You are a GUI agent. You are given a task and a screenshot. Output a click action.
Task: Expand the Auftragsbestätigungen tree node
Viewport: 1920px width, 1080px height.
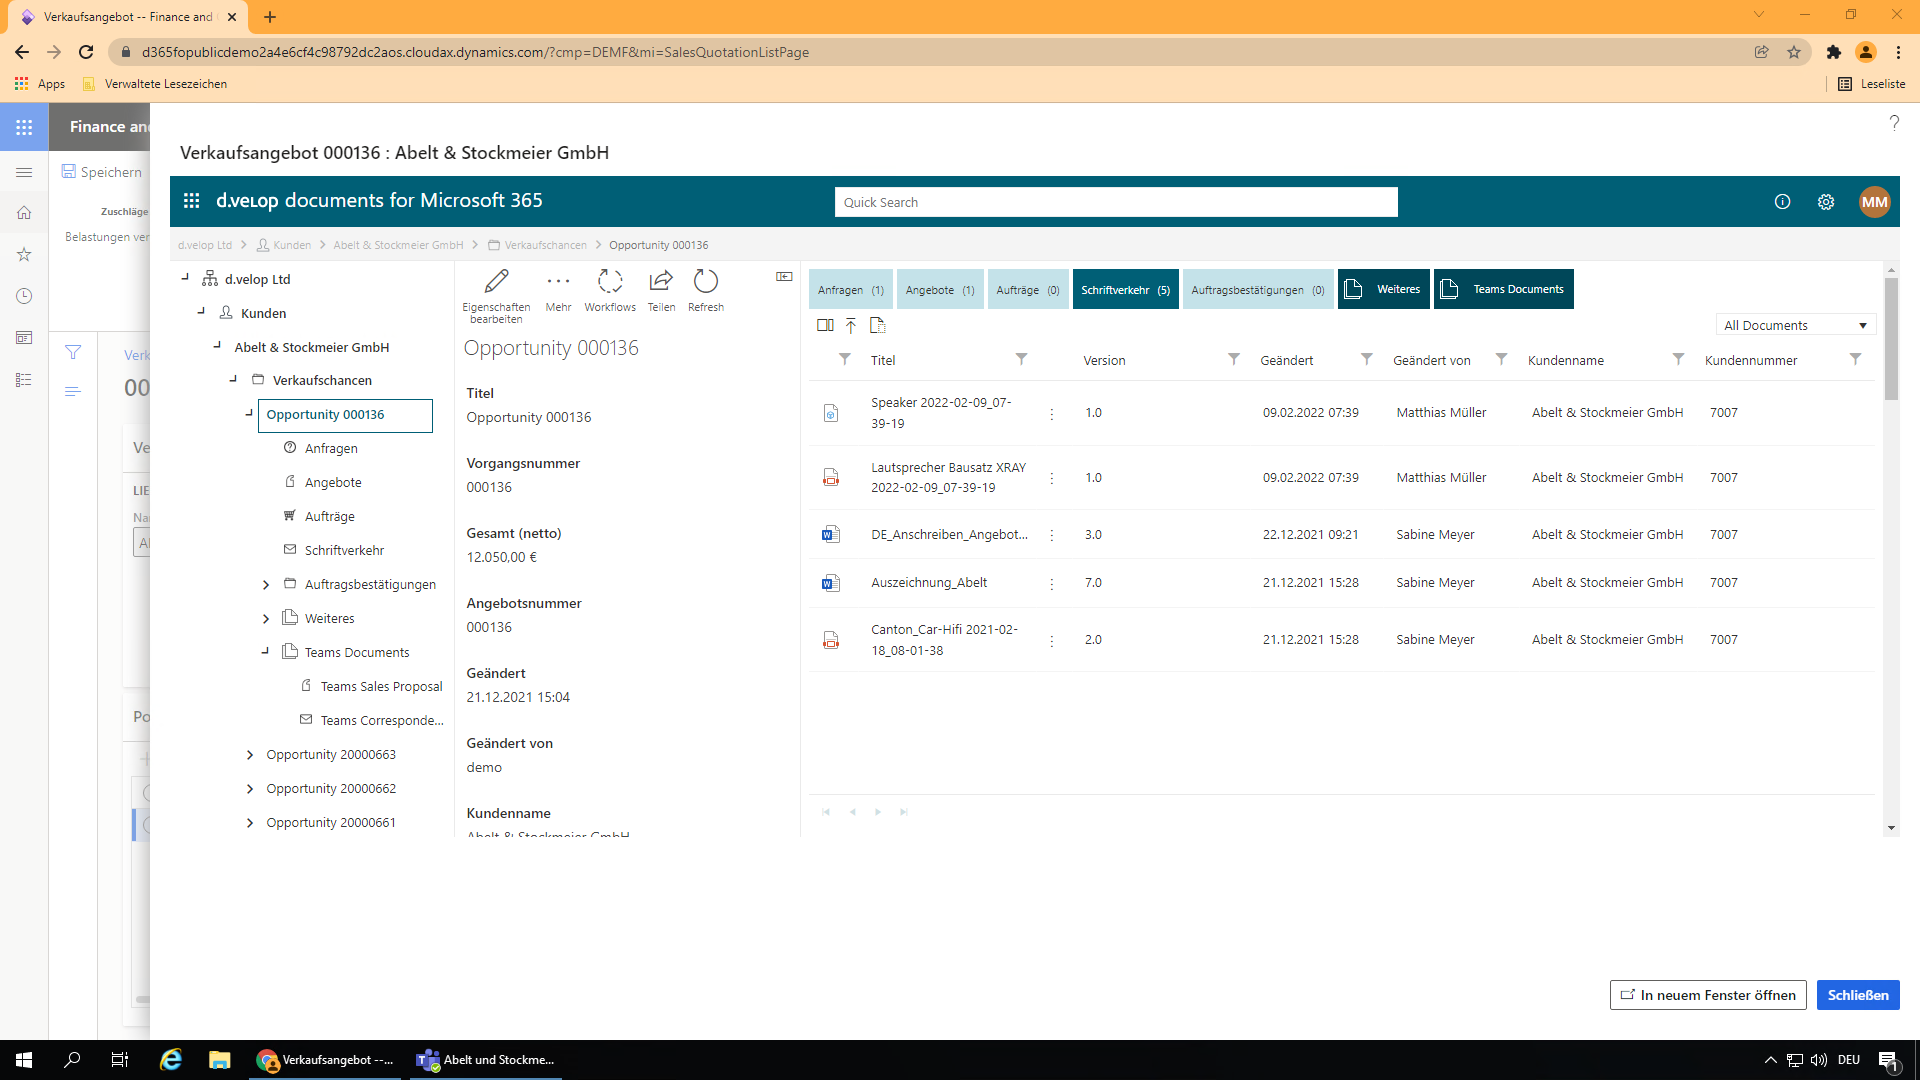(266, 585)
